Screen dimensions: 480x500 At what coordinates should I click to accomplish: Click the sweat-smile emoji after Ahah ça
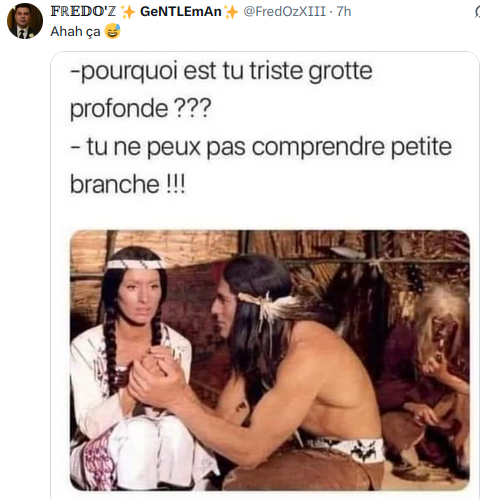[x=112, y=31]
